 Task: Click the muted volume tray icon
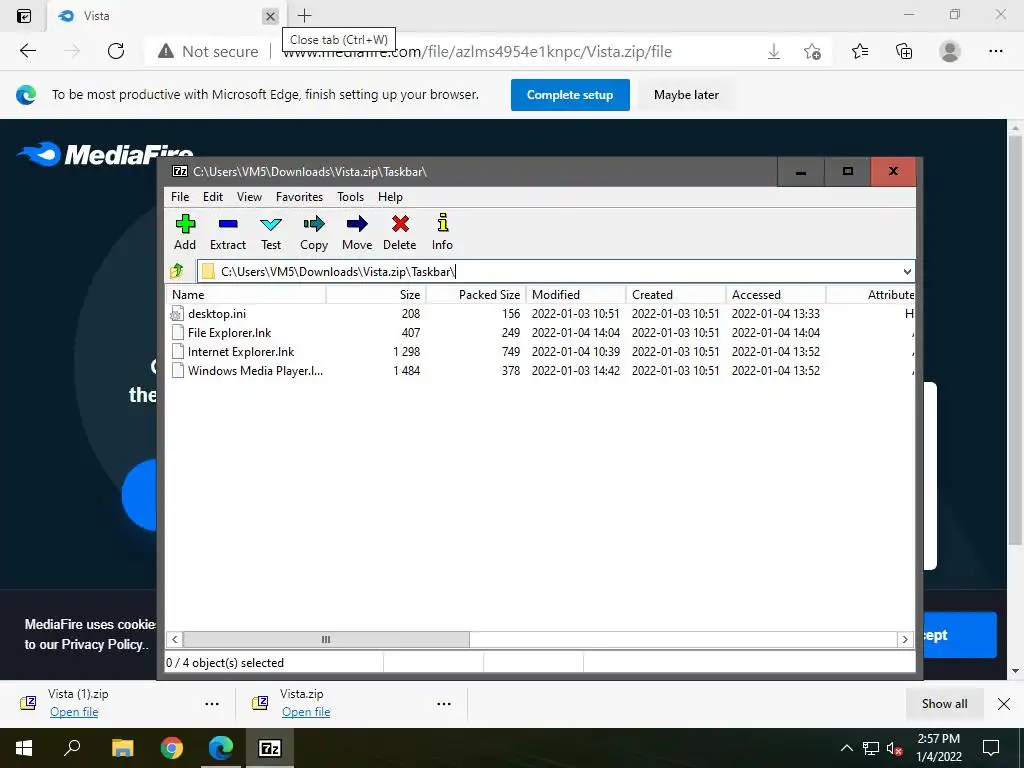click(x=895, y=748)
